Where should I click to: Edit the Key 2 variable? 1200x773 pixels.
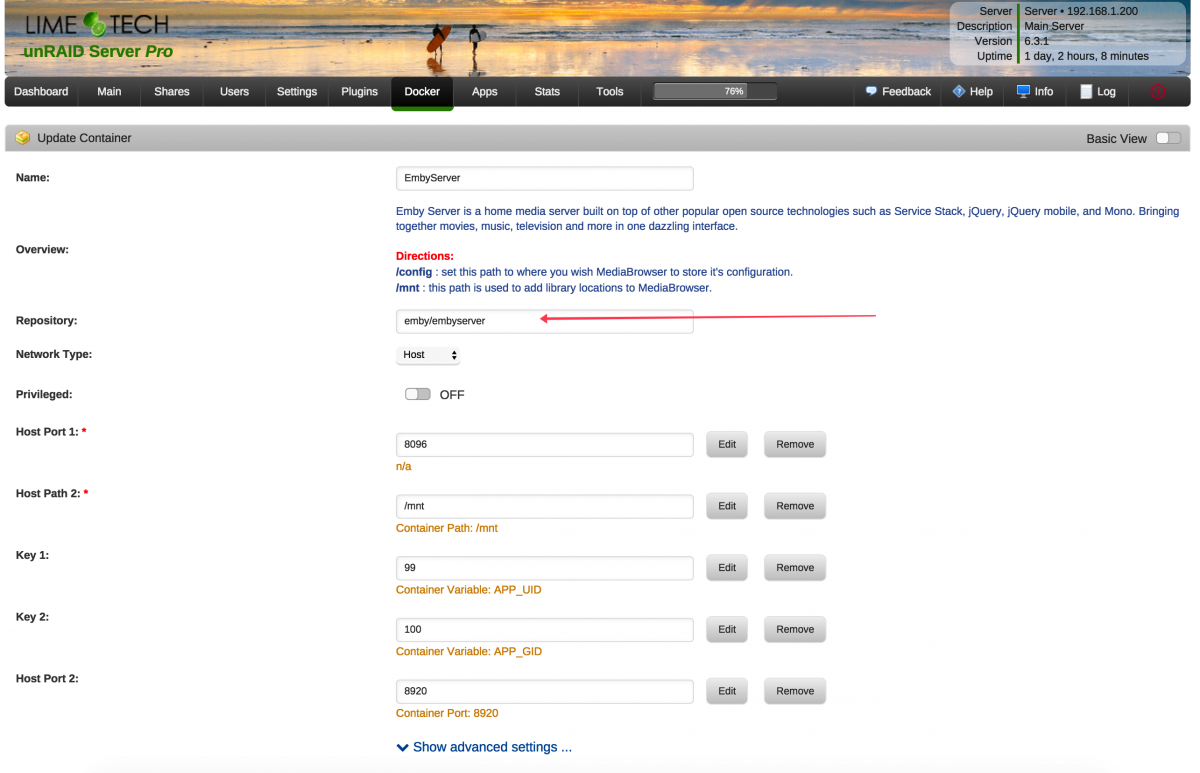click(727, 630)
